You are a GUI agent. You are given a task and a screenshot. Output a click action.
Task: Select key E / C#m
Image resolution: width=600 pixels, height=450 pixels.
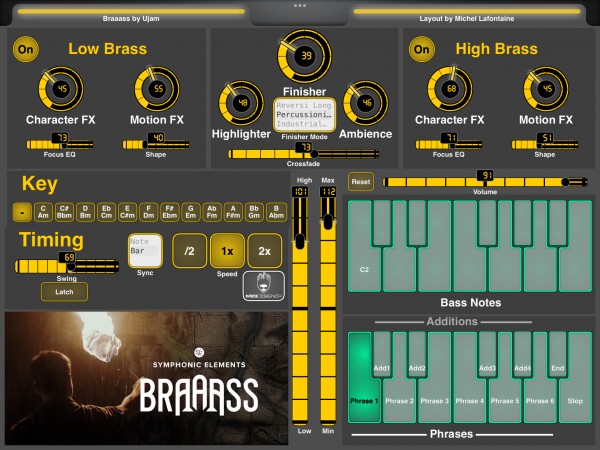(x=127, y=212)
